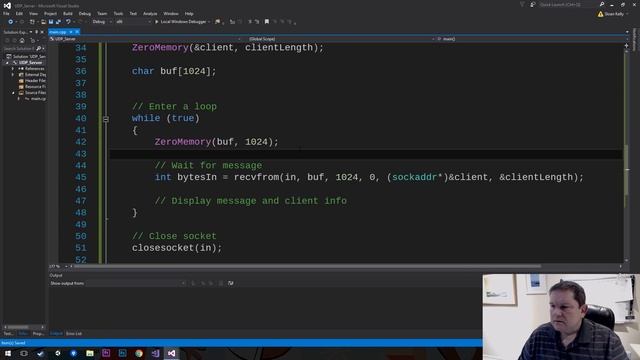Click the Save All toolbar icon
Image resolution: width=640 pixels, height=360 pixels.
coord(58,22)
